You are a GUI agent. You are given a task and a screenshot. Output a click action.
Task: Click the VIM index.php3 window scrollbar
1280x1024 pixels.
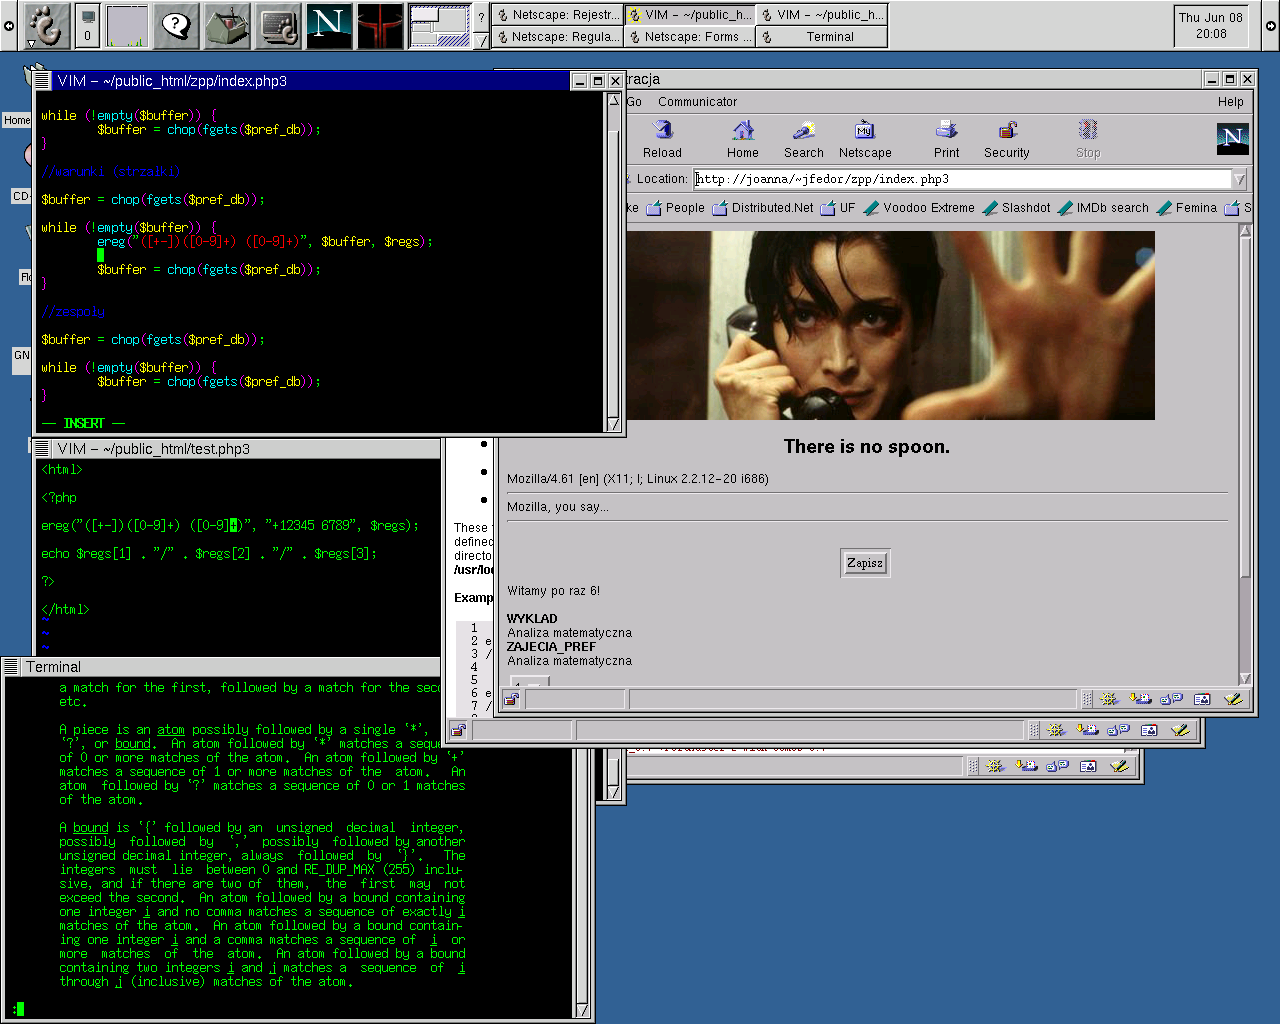[x=614, y=262]
